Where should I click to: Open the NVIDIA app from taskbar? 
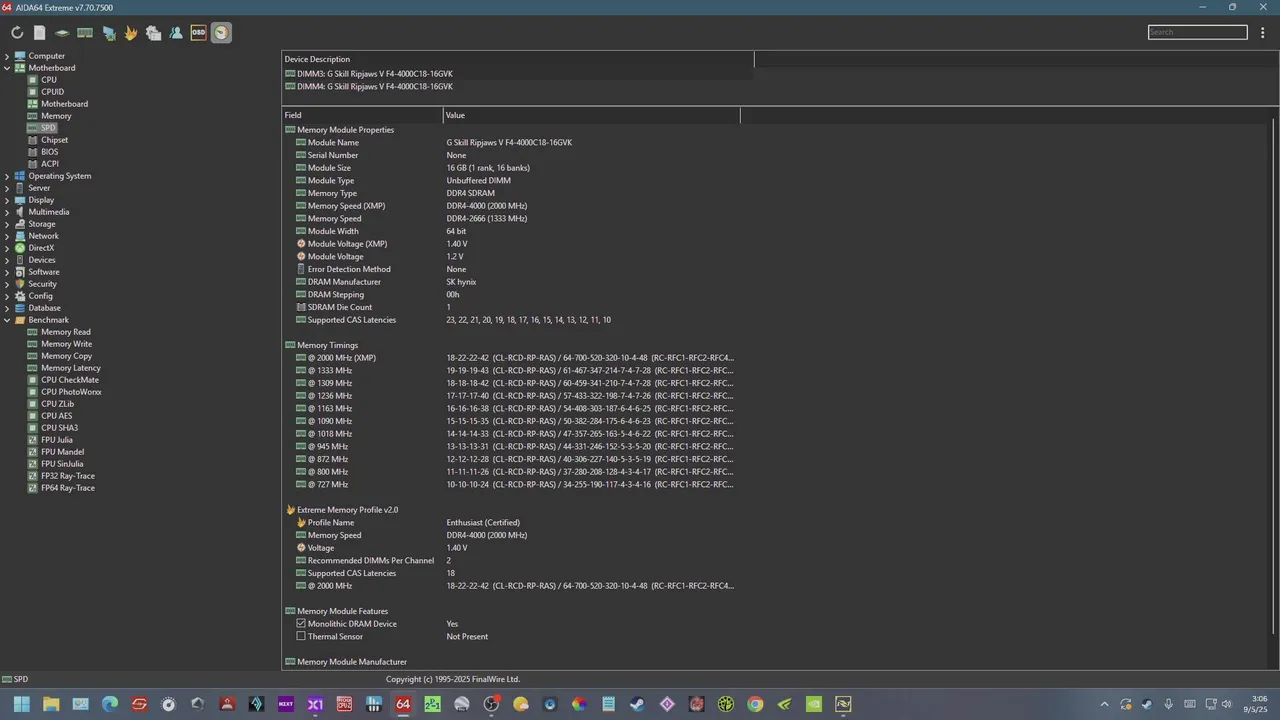(x=813, y=704)
